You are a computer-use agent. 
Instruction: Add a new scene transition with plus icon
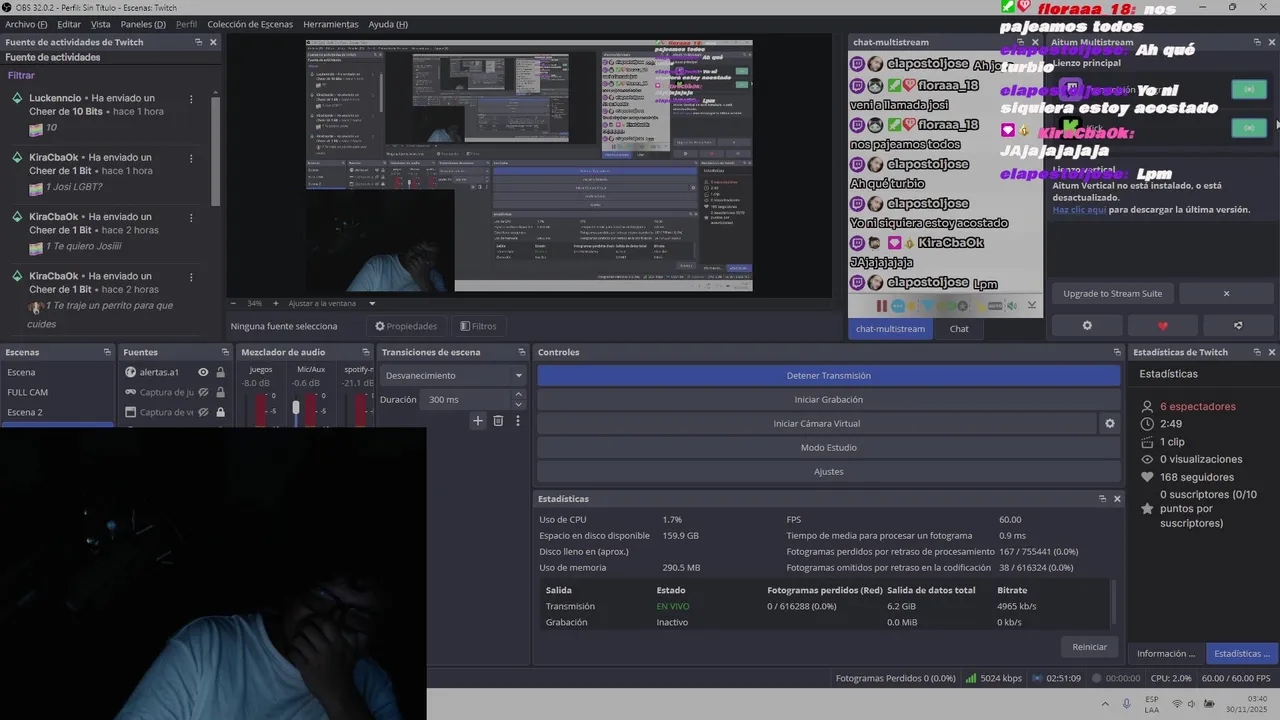478,421
